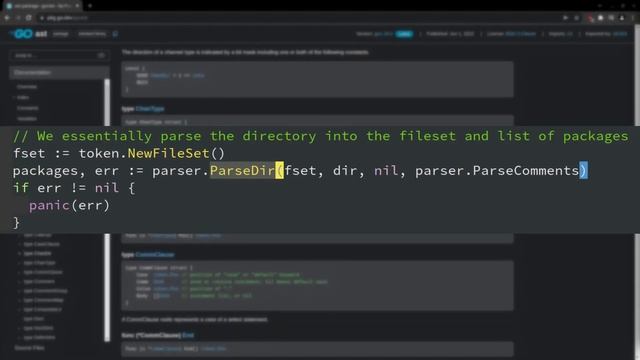640x360 pixels.
Task: Open the CommClause type heading link
Action: click(x=155, y=255)
